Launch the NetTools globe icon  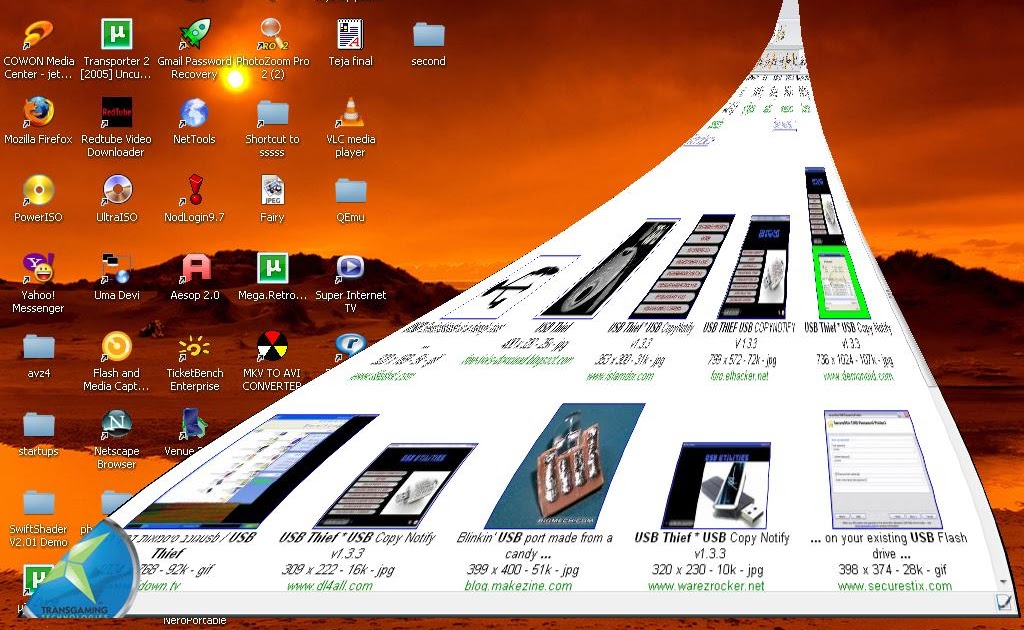[x=194, y=112]
